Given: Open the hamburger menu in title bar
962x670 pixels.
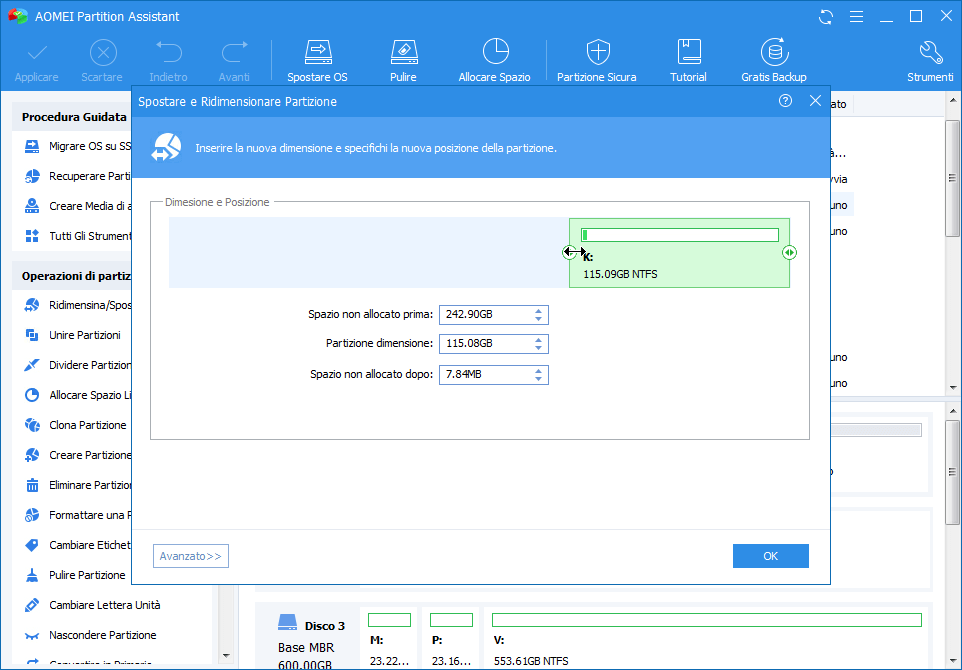Looking at the screenshot, I should click(856, 17).
